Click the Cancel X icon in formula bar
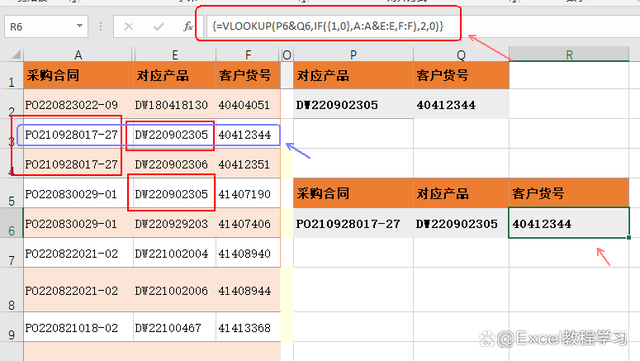The image size is (640, 361). point(129,27)
